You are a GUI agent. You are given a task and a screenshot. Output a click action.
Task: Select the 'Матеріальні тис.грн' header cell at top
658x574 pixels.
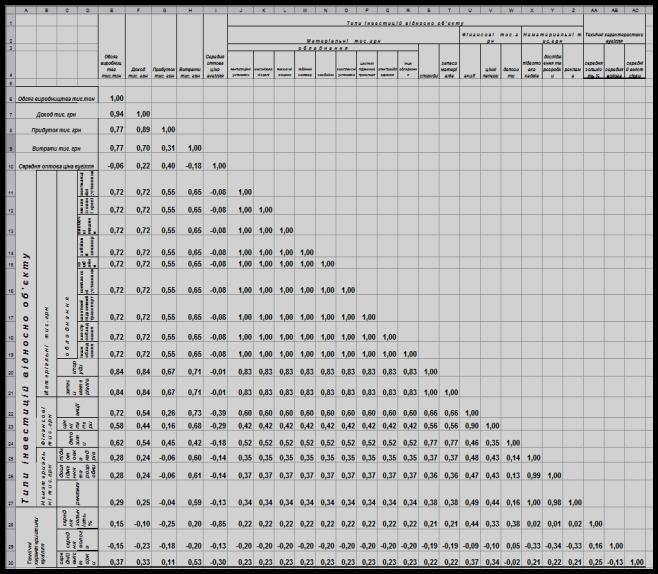[x=343, y=36]
